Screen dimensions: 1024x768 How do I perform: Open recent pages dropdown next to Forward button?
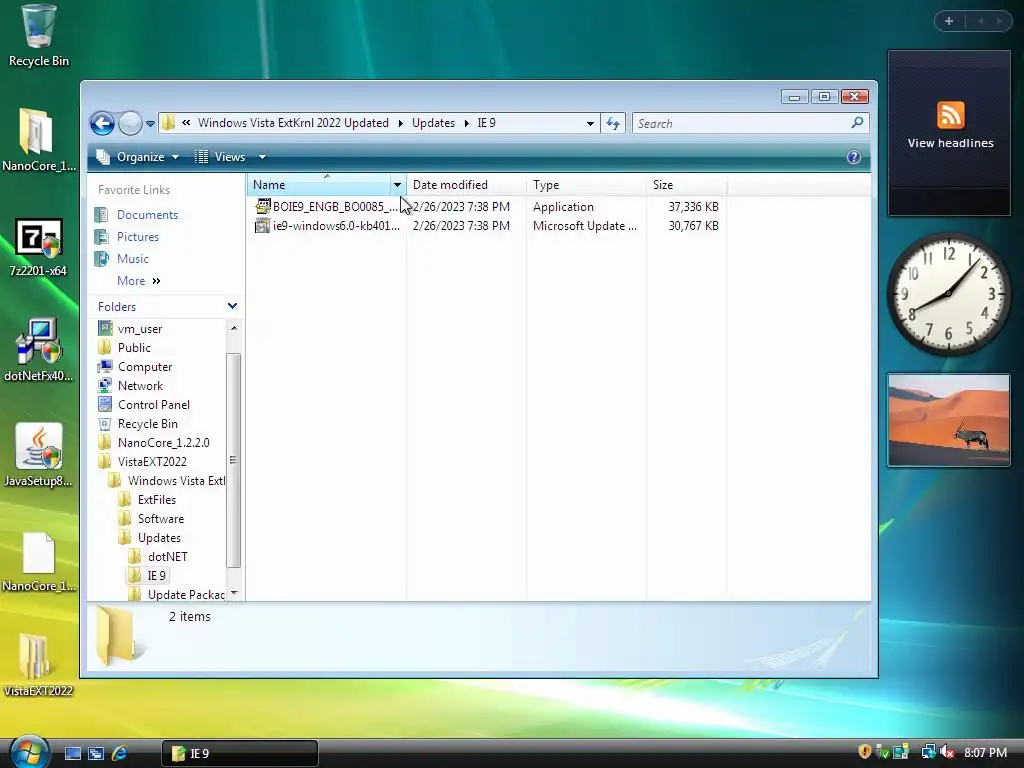click(x=150, y=123)
